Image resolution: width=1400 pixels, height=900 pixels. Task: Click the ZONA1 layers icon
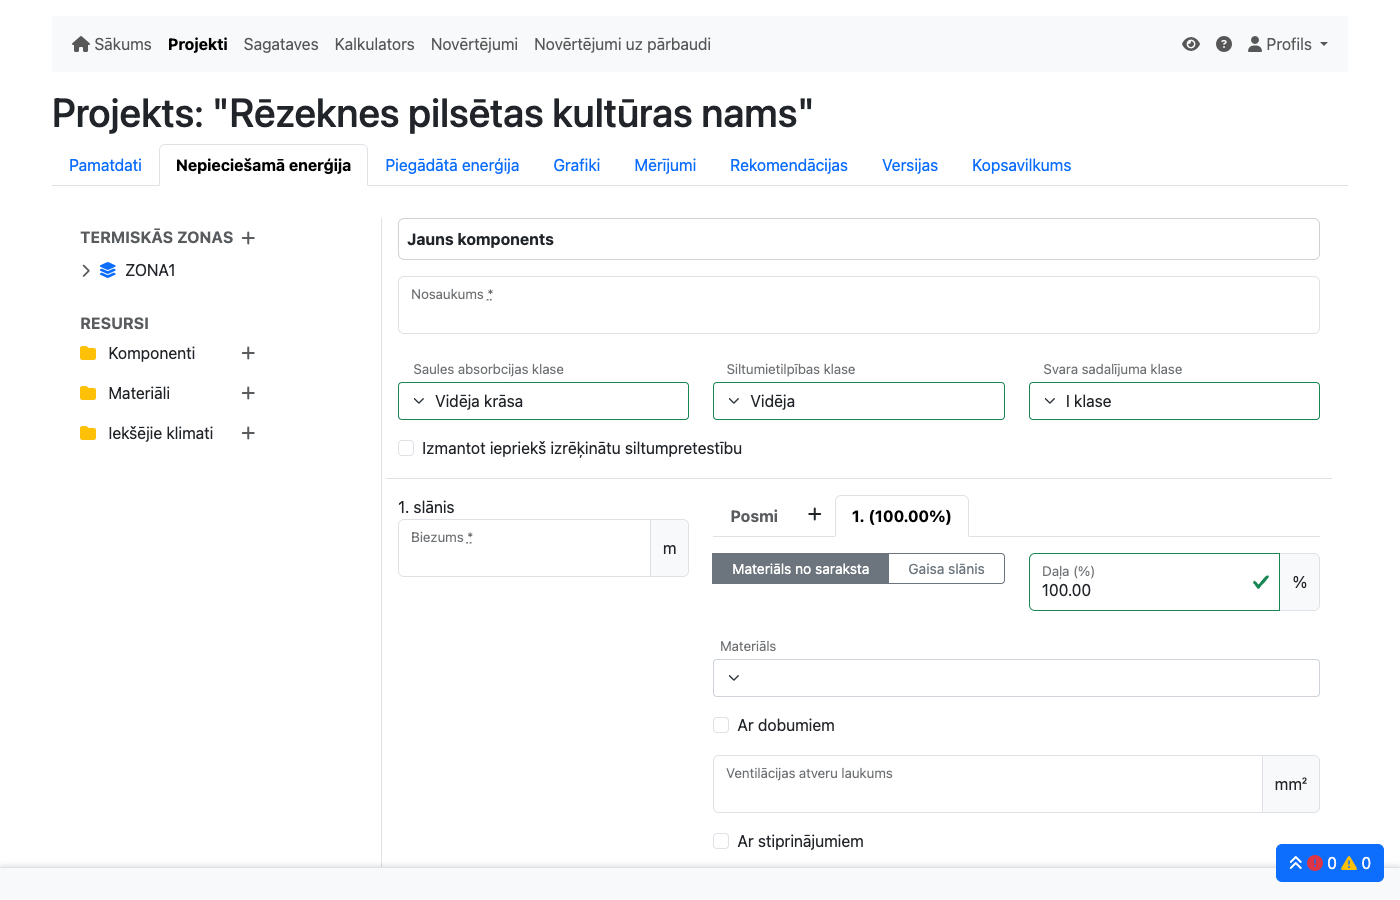point(108,270)
